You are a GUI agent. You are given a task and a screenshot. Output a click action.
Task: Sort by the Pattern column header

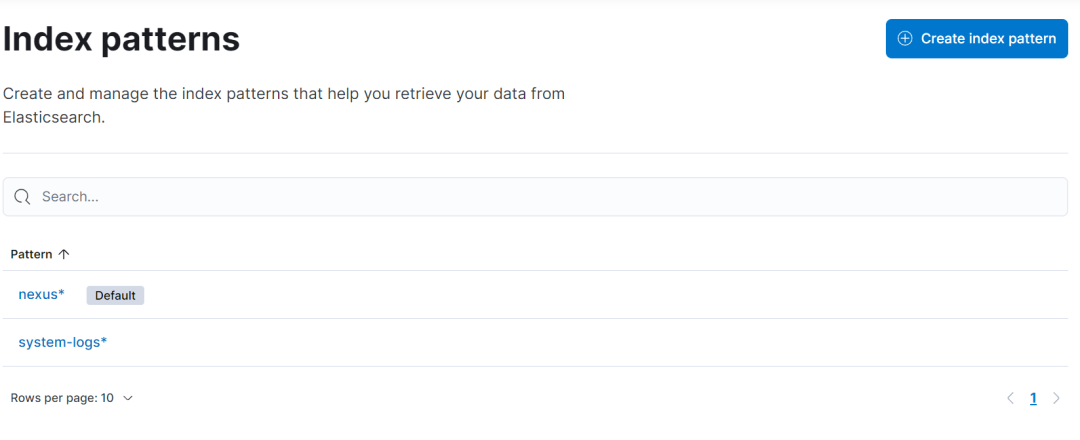point(31,254)
